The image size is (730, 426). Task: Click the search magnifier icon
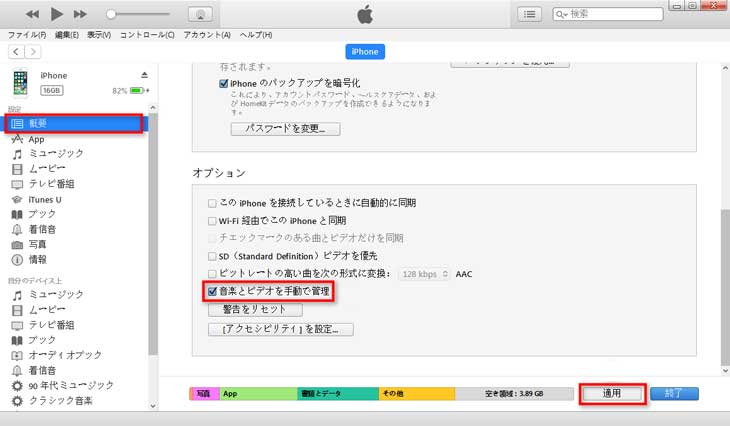tap(560, 14)
